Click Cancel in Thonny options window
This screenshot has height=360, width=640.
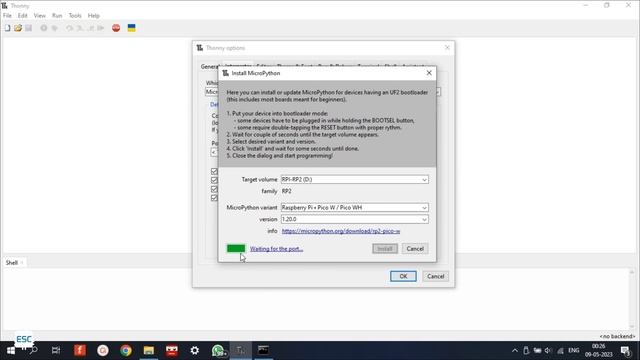436,276
